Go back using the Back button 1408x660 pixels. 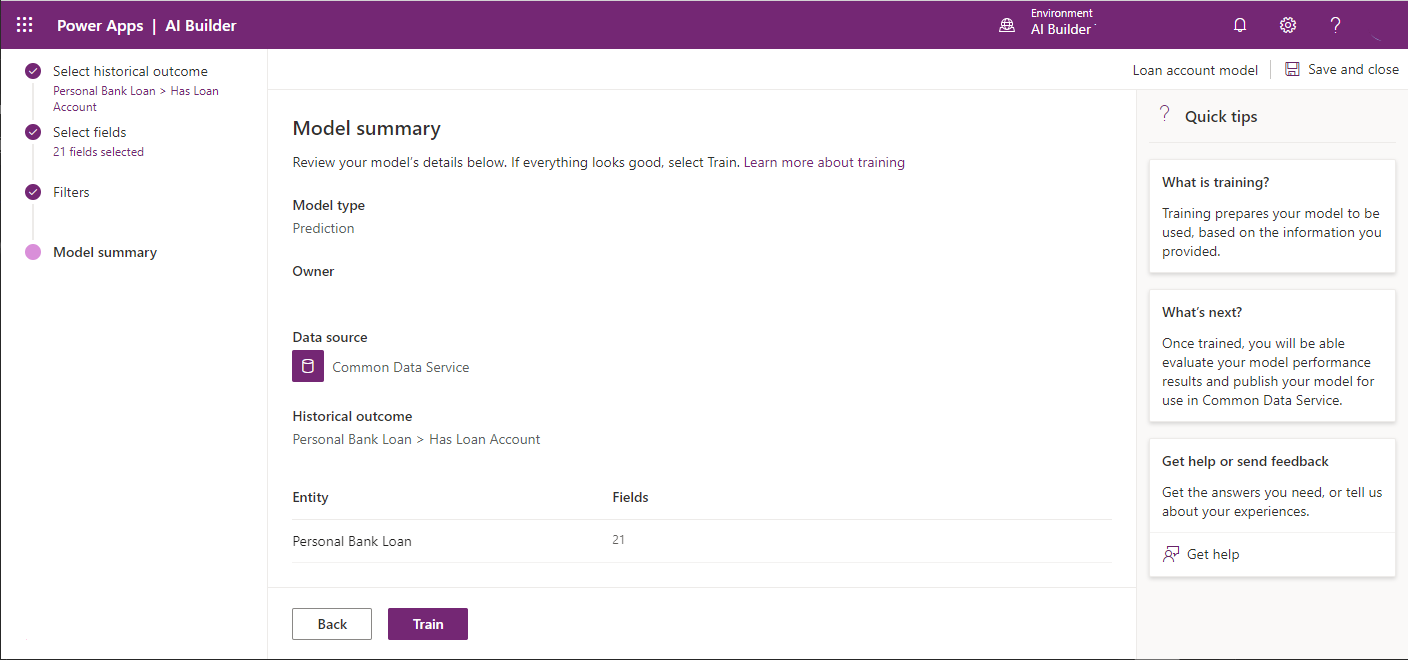tap(331, 623)
